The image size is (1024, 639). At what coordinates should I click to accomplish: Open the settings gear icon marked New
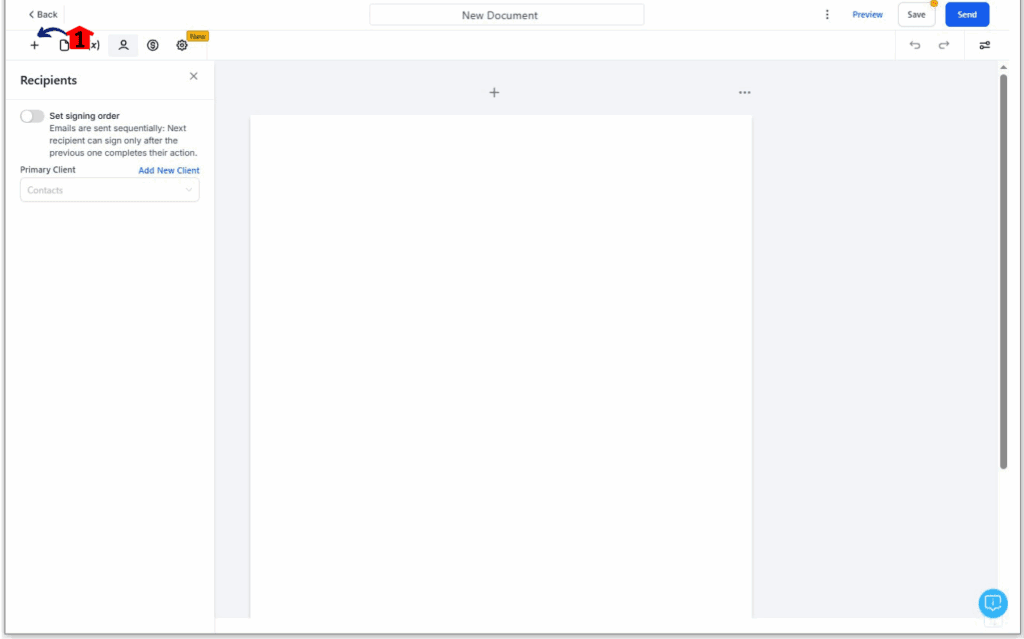(x=182, y=45)
